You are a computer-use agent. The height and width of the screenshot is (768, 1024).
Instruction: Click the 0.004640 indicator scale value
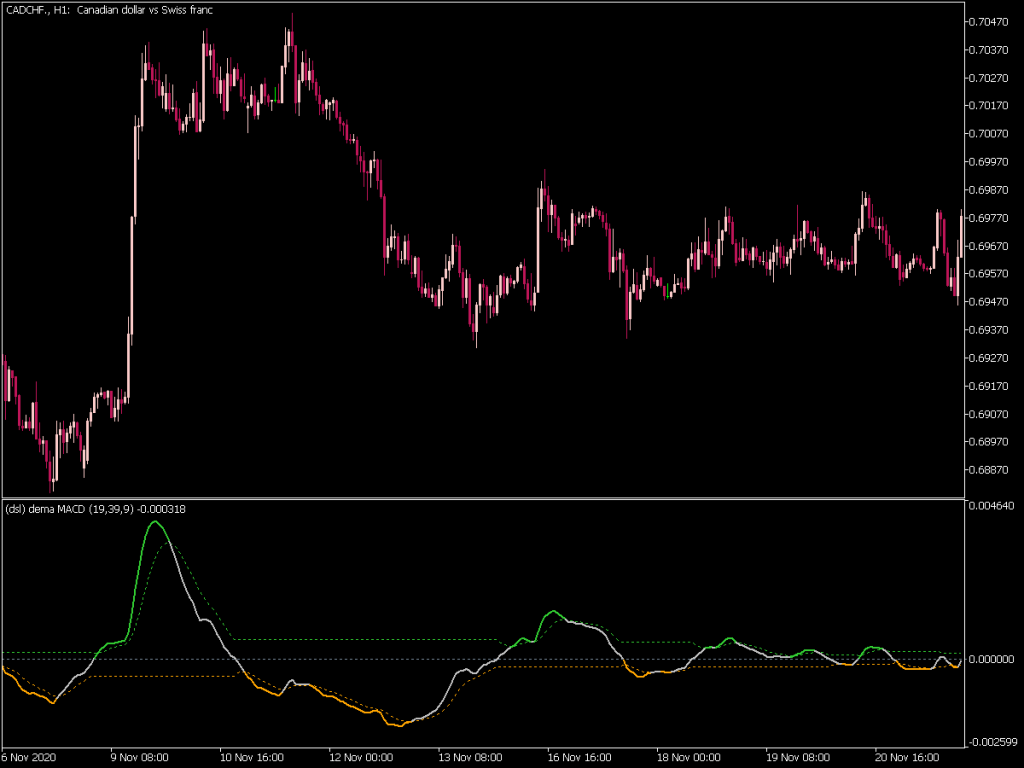pos(992,507)
